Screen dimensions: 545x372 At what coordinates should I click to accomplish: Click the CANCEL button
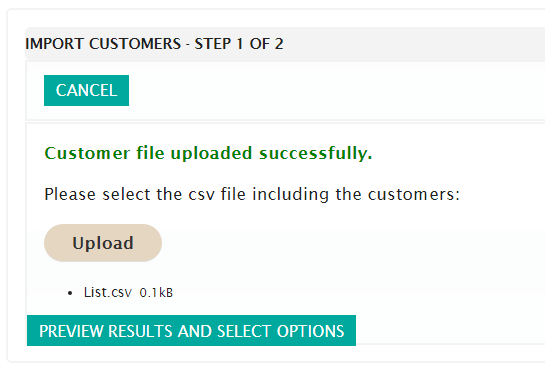(x=86, y=90)
